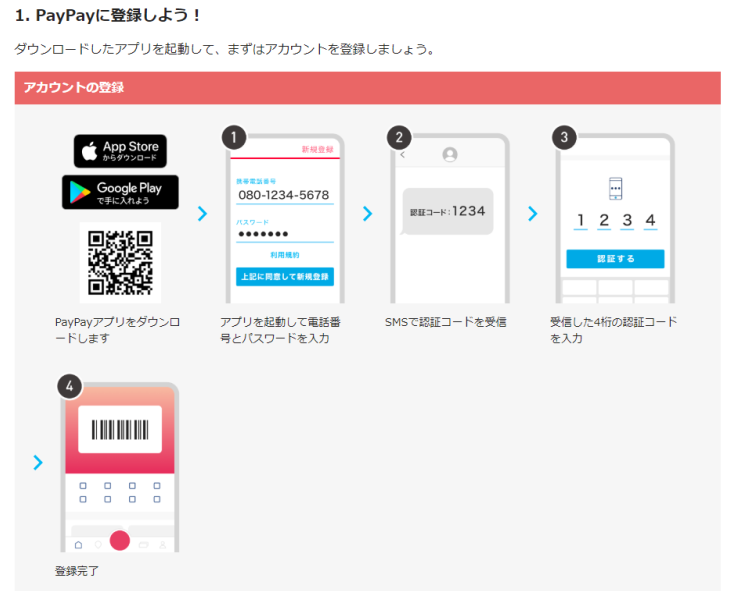
Task: Click the 上記に同意して新規登録 button
Action: tap(285, 276)
